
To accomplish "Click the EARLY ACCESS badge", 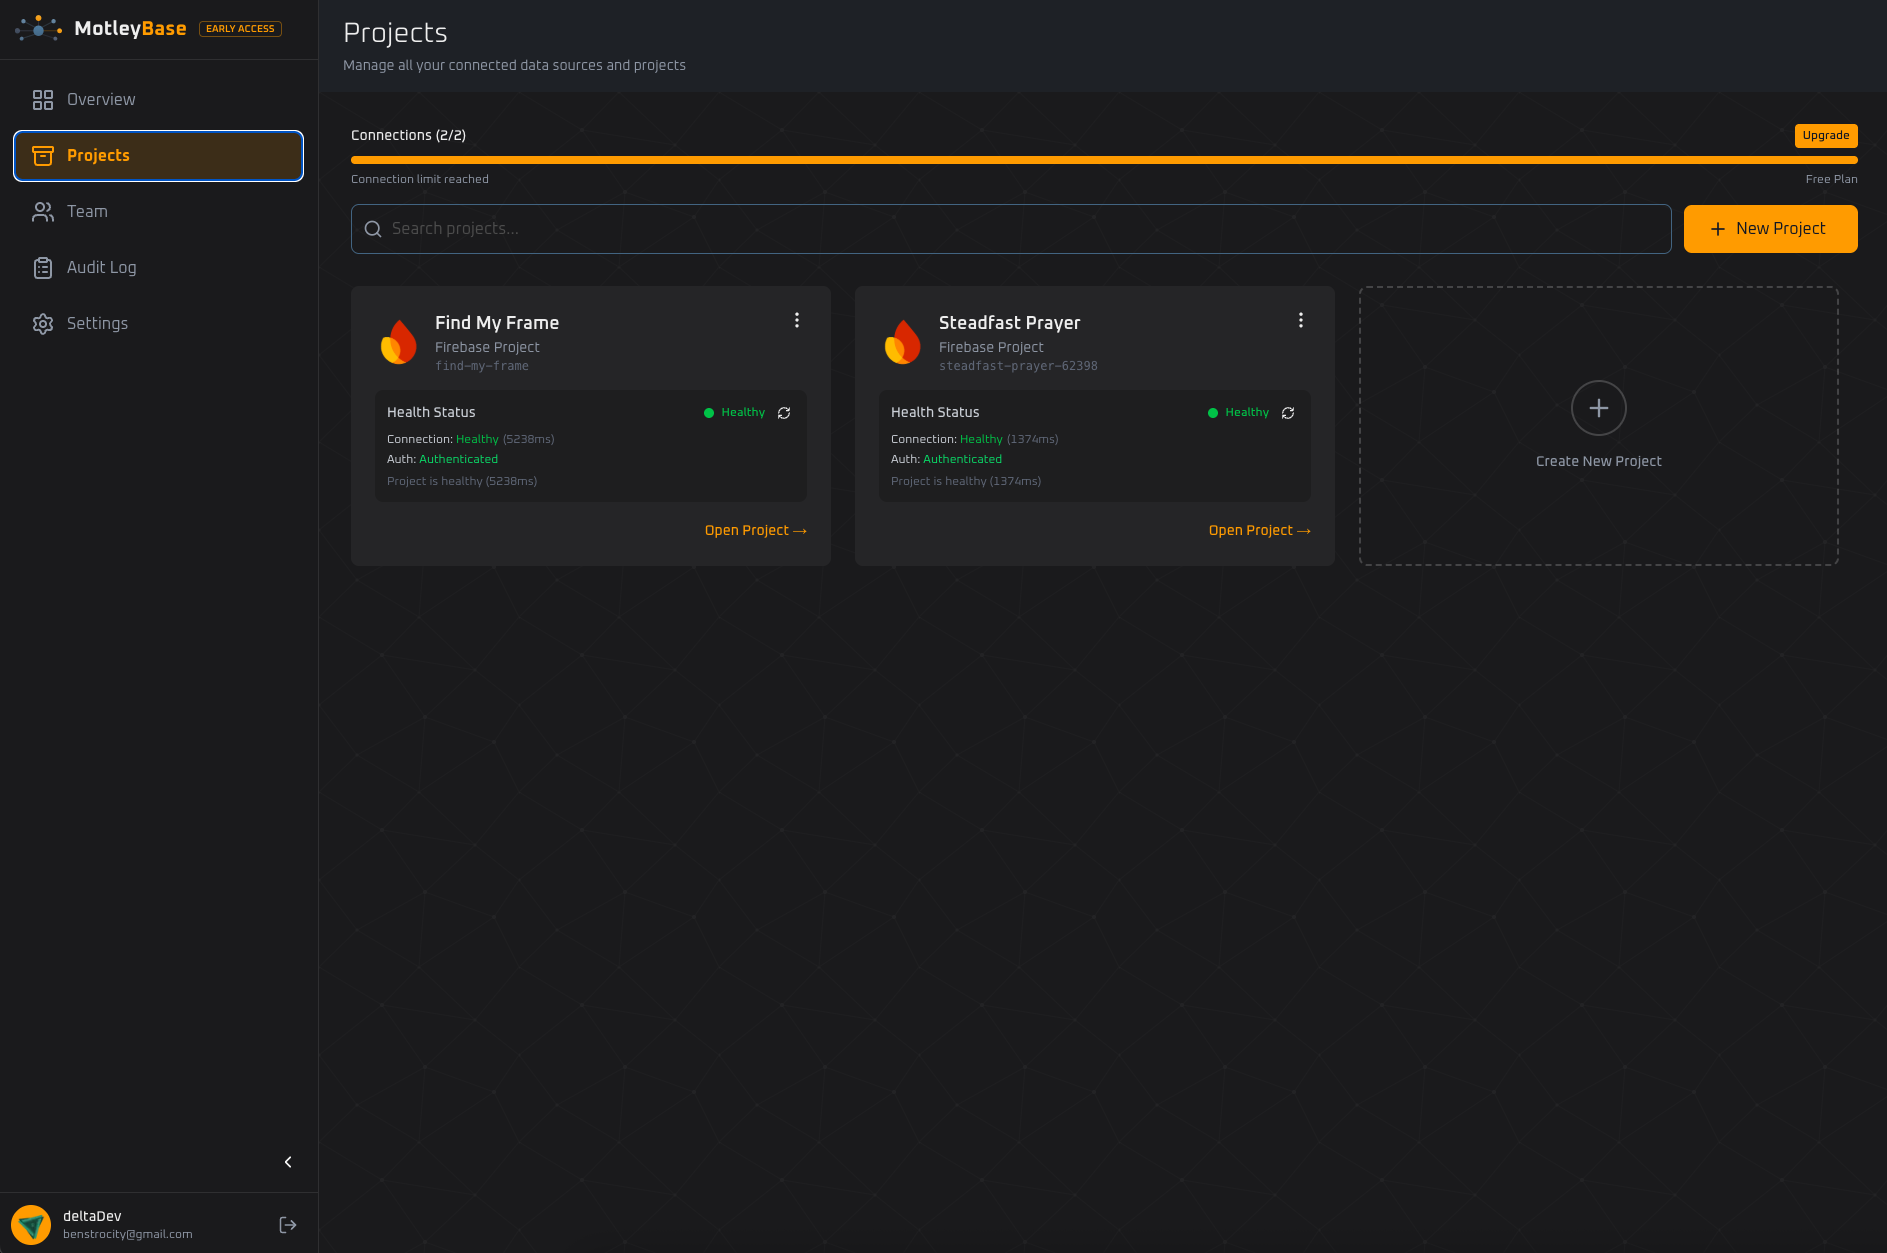I will pos(240,28).
